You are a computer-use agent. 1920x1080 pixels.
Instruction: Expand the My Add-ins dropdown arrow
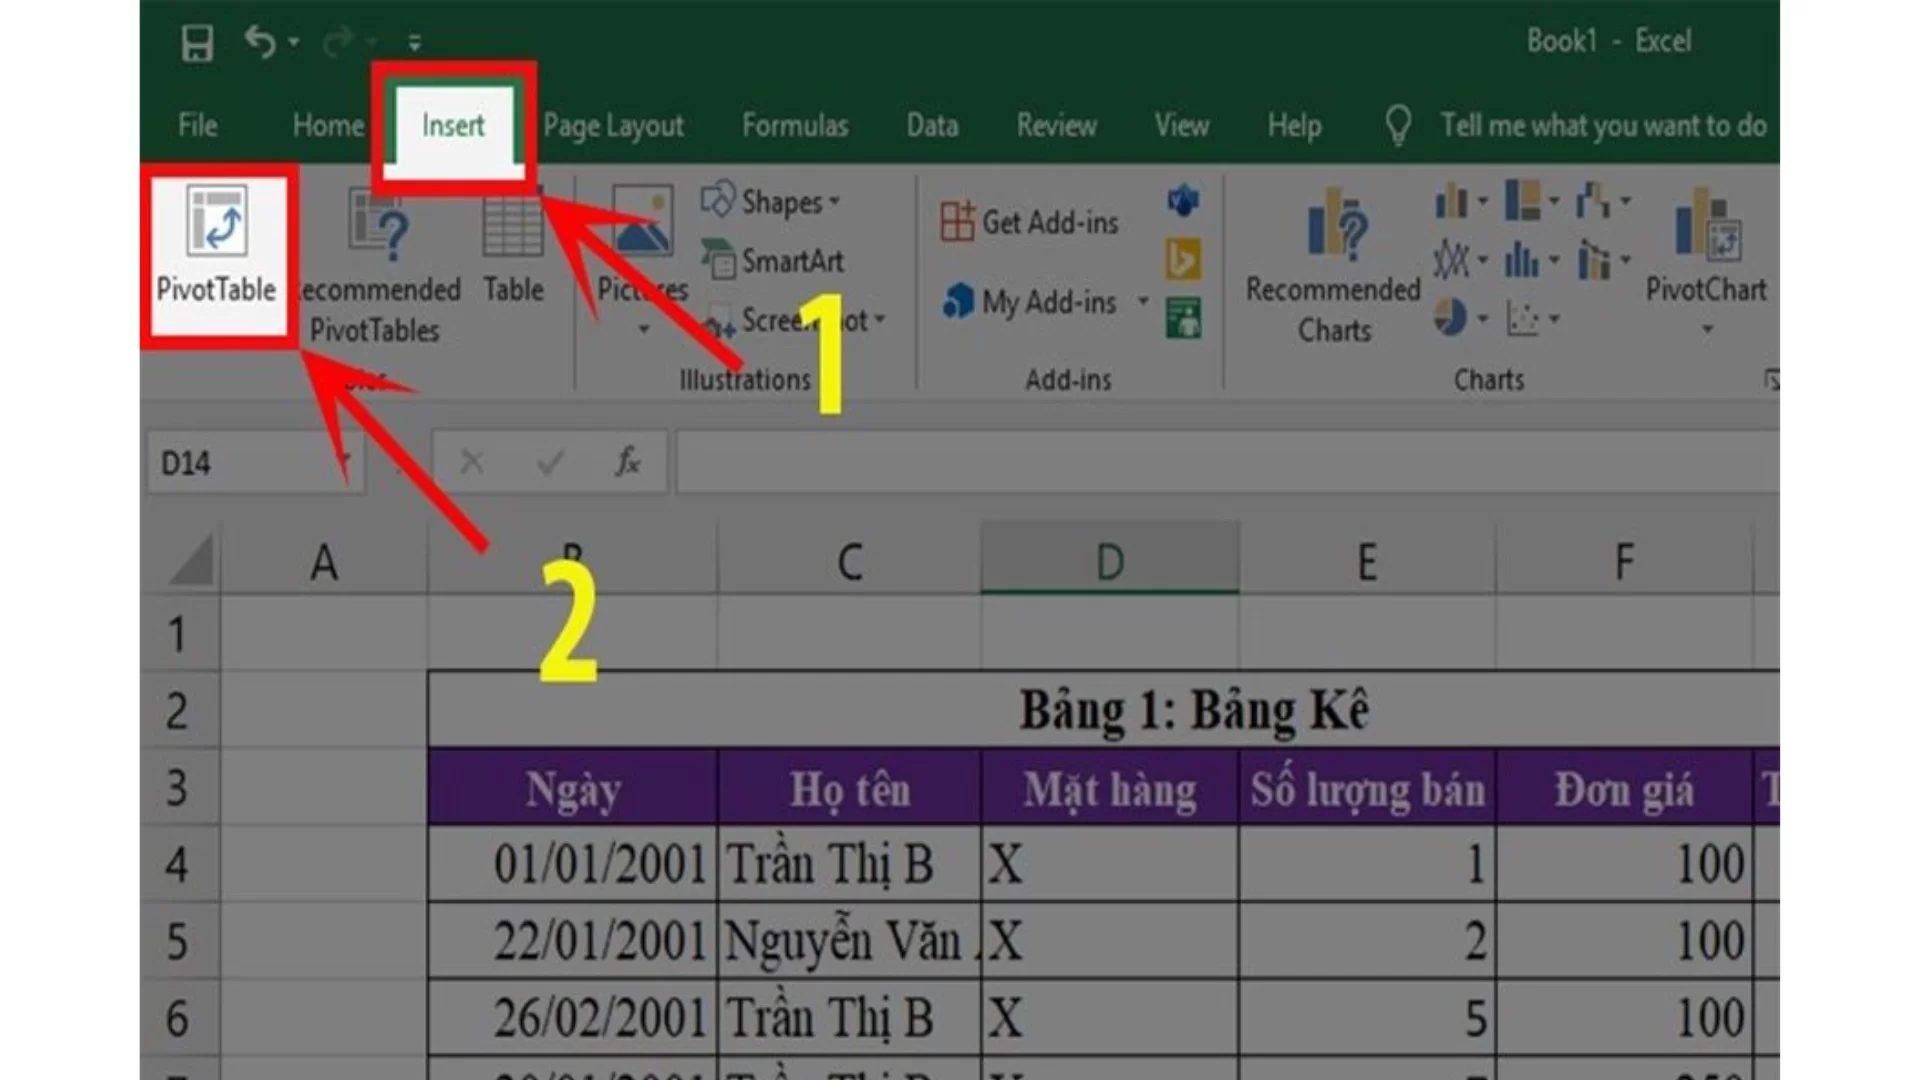[x=1143, y=301]
